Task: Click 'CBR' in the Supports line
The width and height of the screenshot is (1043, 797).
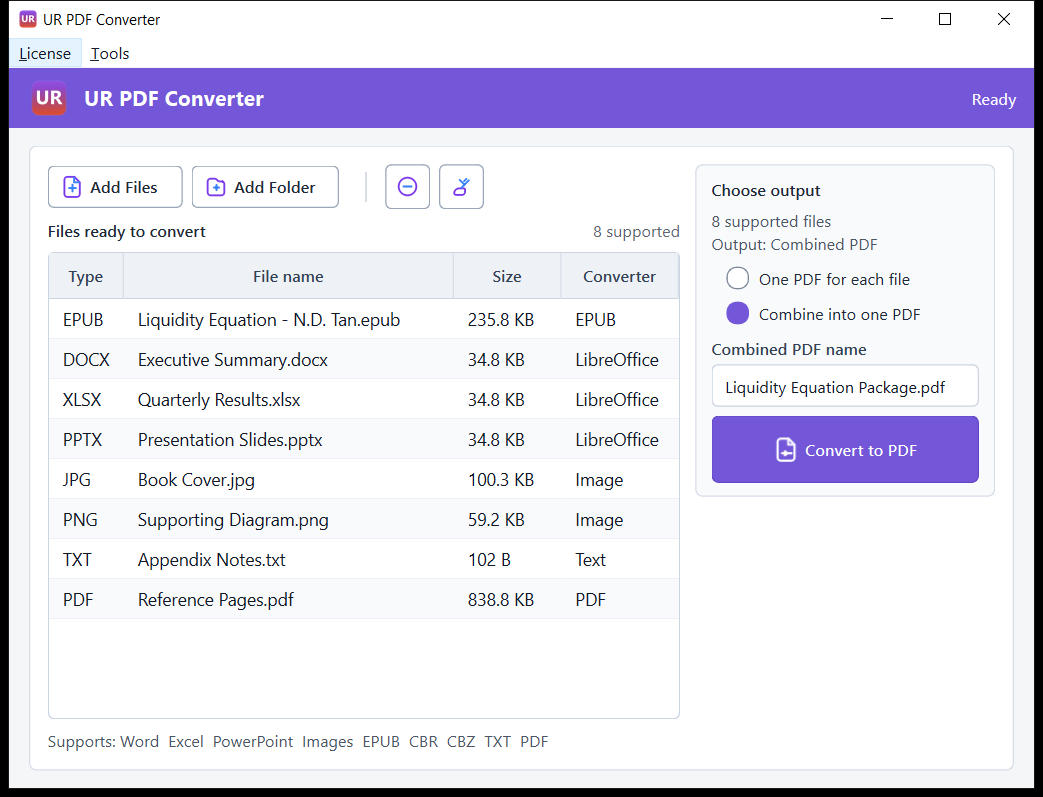Action: pos(423,742)
